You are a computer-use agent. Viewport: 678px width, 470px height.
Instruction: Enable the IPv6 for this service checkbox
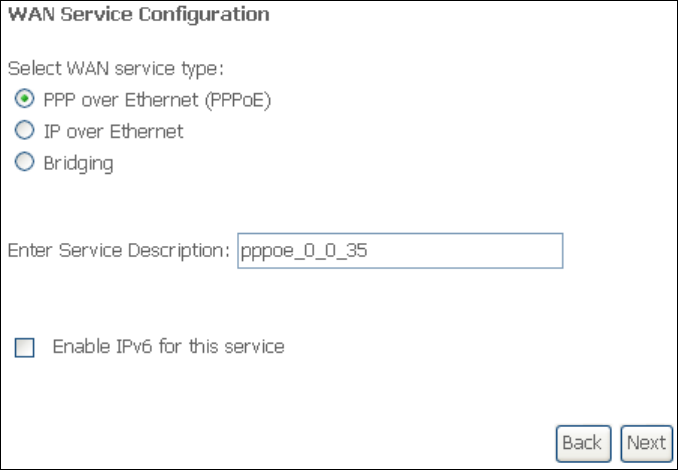[25, 348]
